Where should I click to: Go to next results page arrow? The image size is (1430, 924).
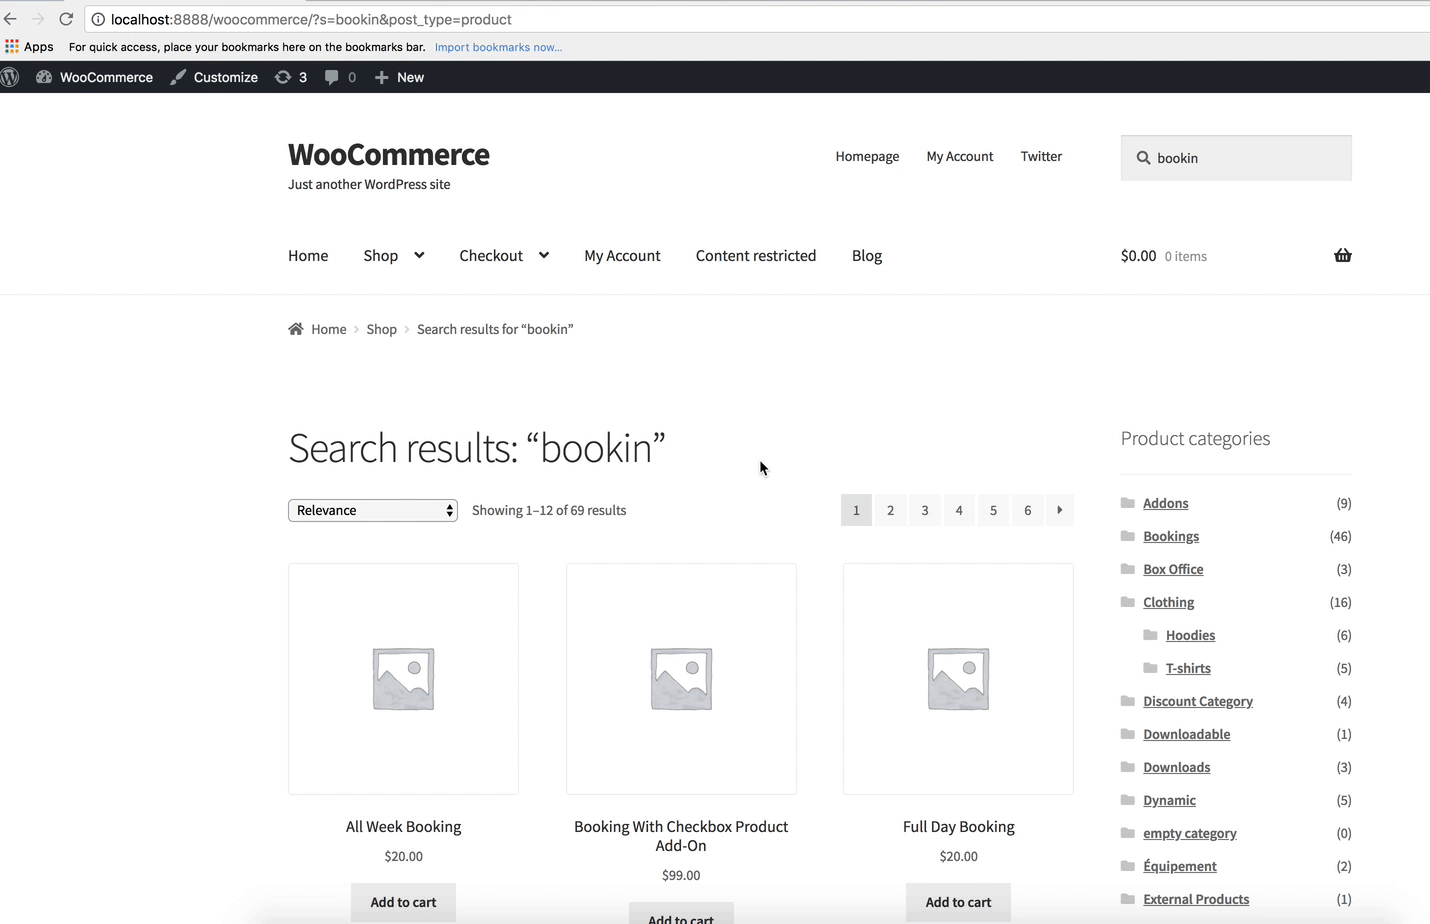point(1059,510)
